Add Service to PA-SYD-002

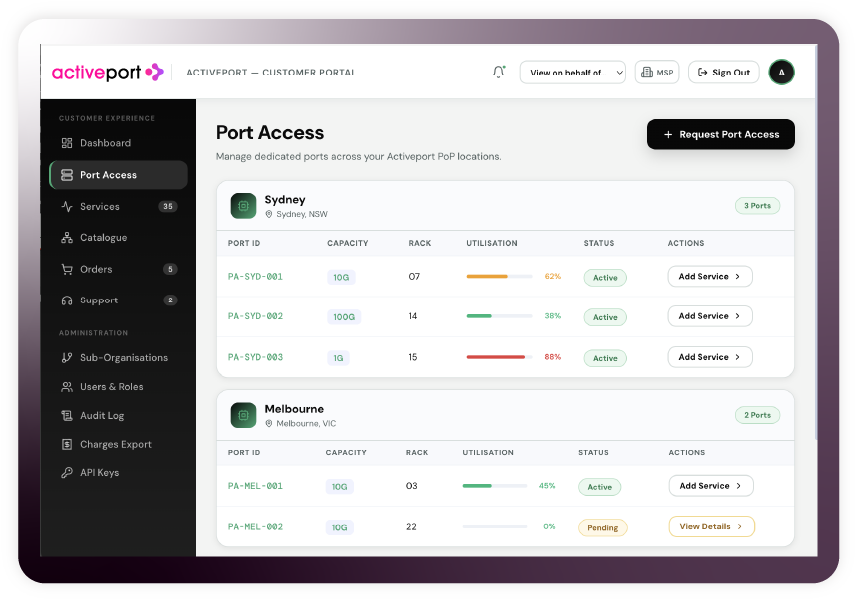click(x=710, y=316)
